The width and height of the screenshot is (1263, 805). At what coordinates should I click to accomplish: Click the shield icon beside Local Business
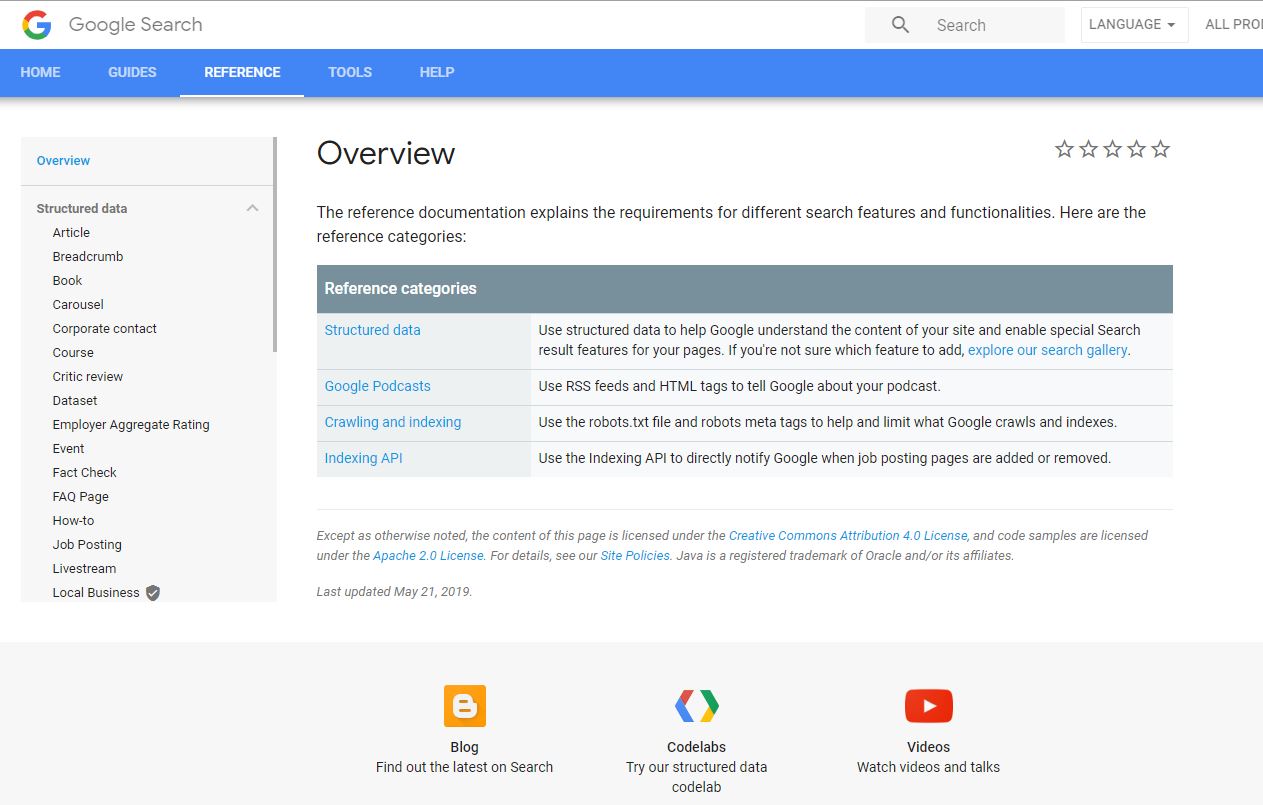(x=153, y=593)
